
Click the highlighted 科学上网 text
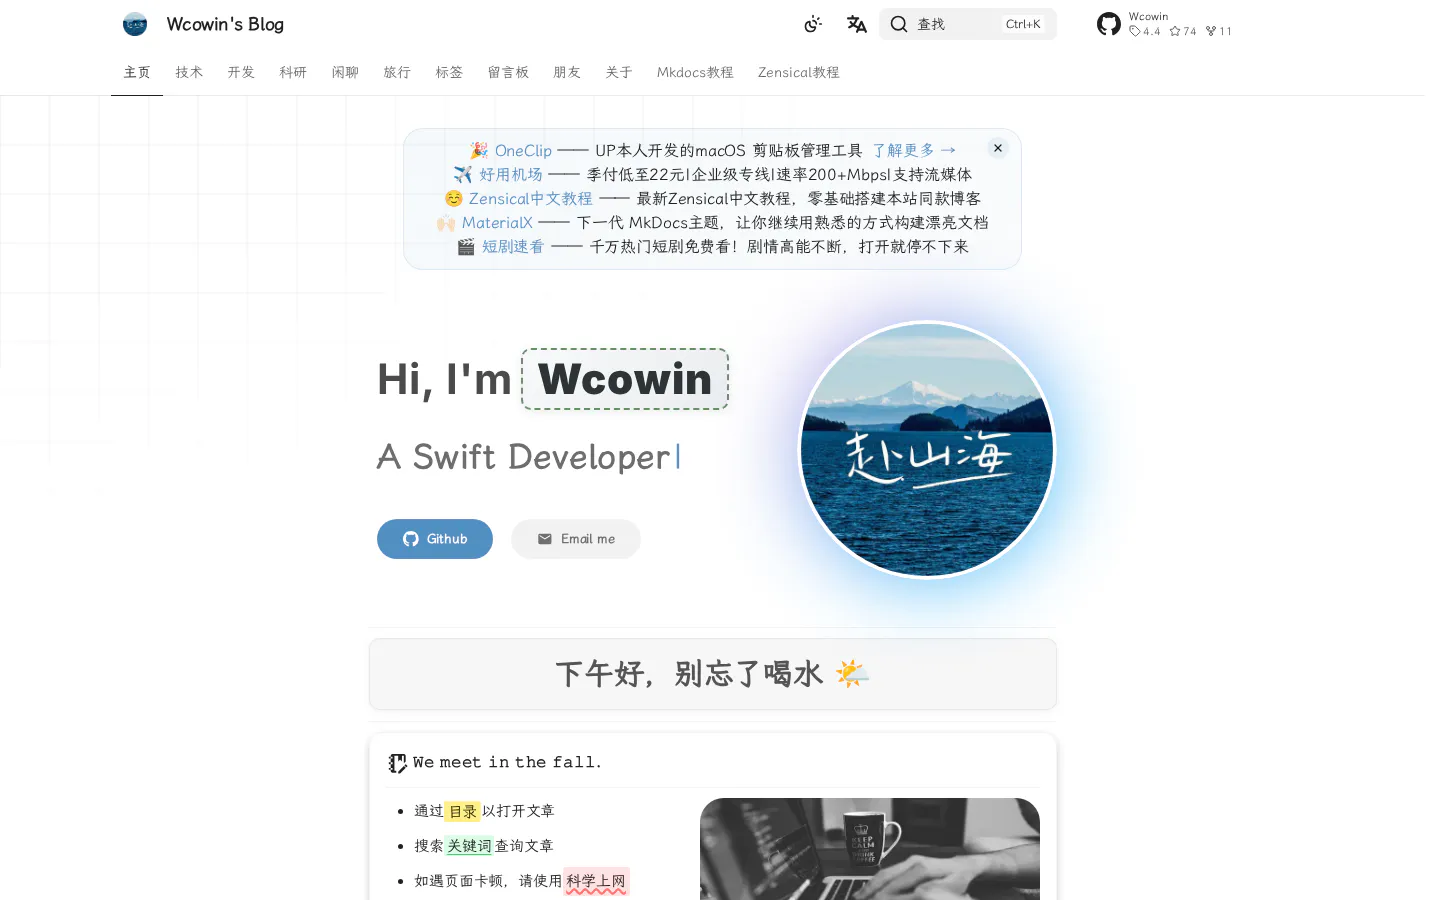(596, 881)
